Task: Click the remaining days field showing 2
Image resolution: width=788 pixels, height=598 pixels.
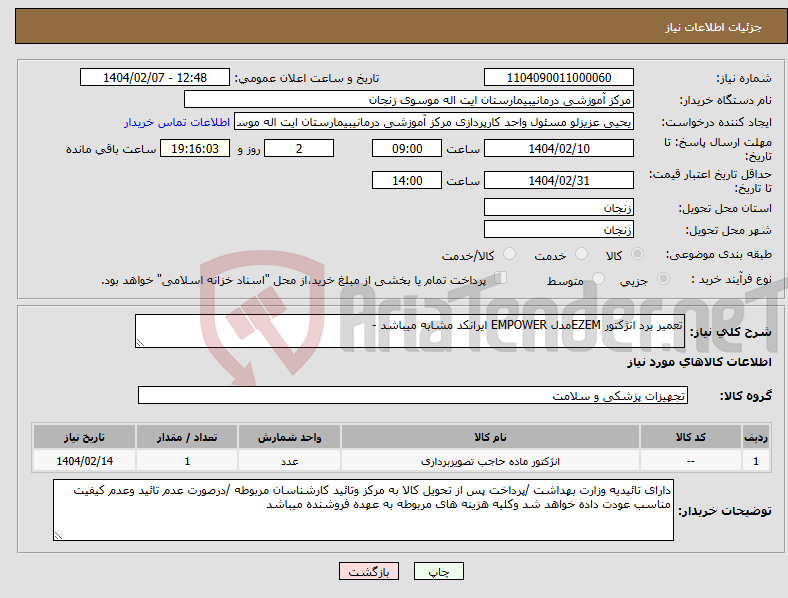Action: coord(299,148)
